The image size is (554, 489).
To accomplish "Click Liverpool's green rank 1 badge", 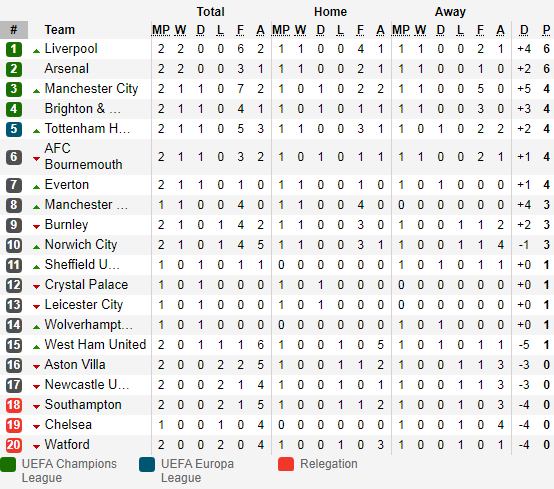I will 14,49.
